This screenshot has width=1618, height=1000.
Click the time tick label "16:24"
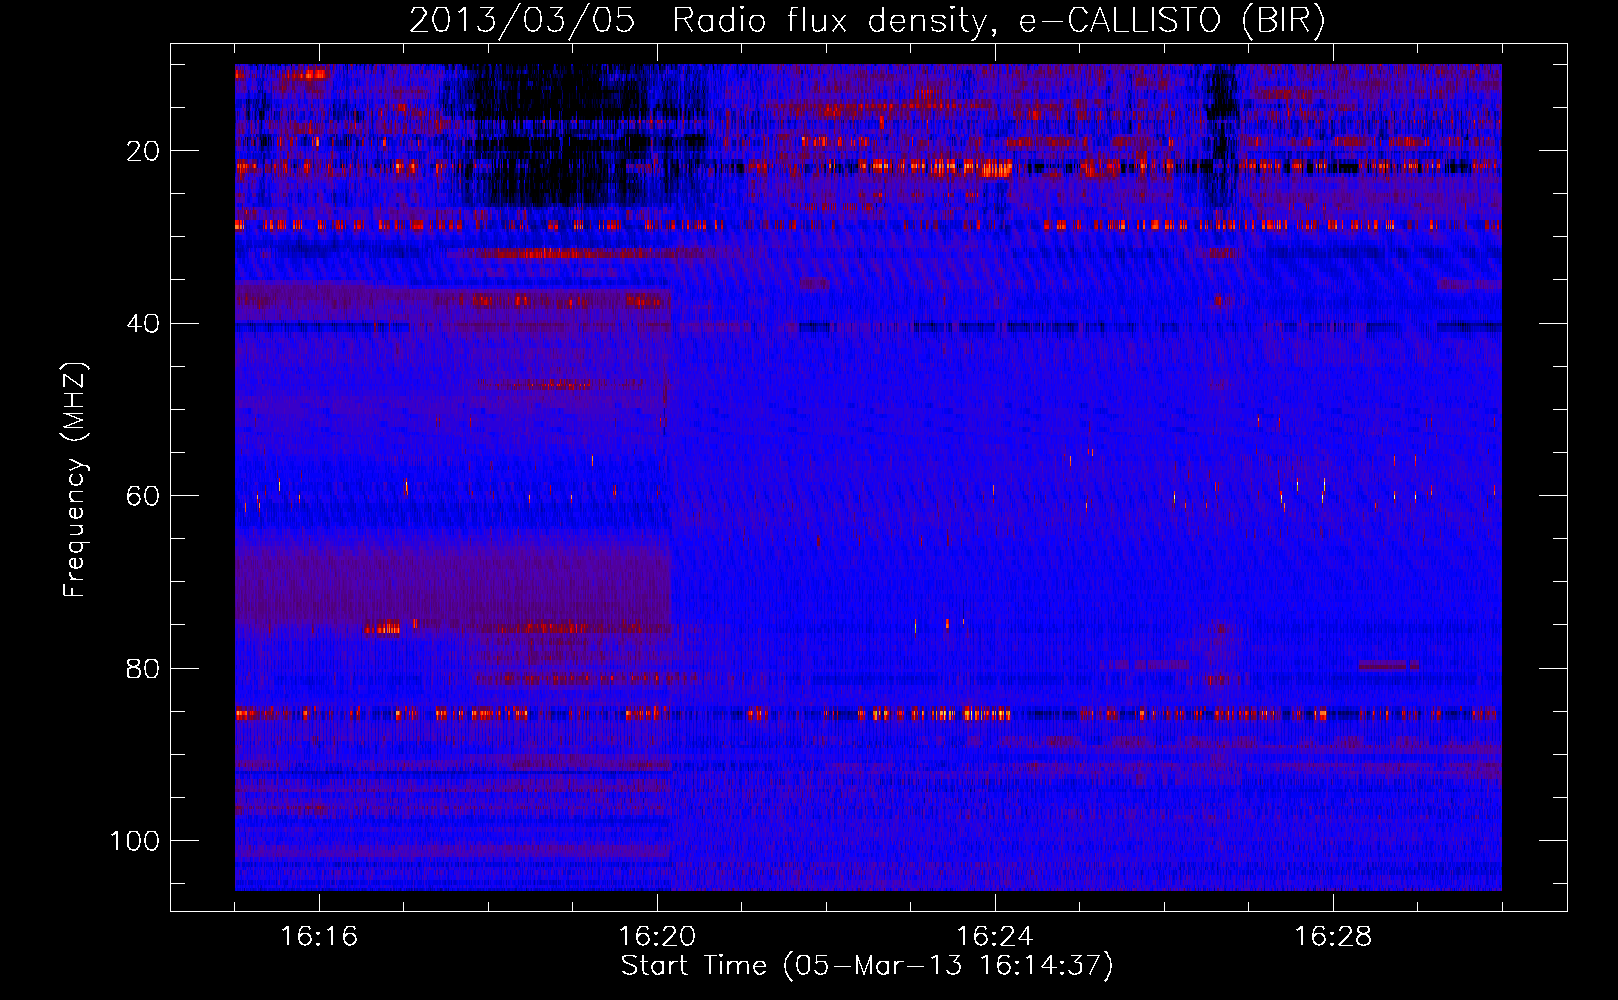(995, 936)
